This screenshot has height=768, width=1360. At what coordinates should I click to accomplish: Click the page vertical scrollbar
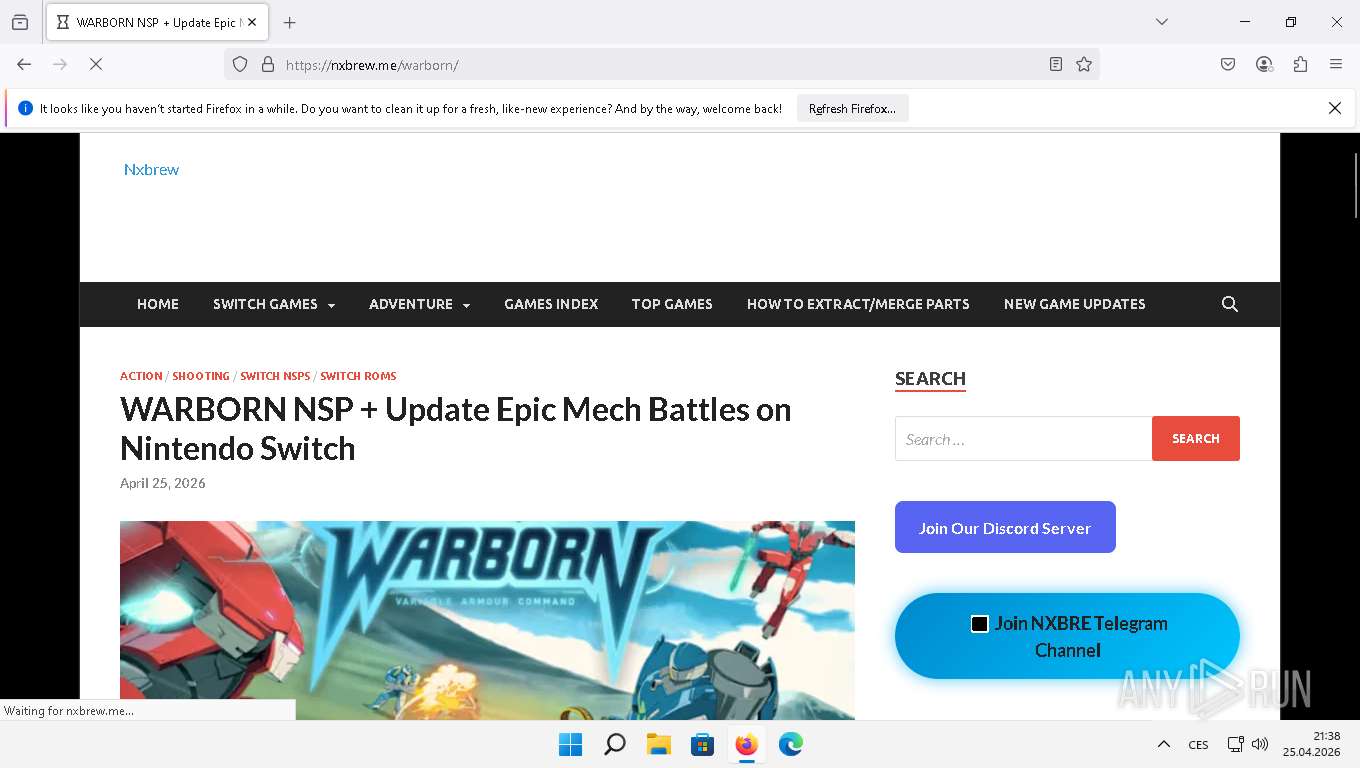tap(1355, 185)
